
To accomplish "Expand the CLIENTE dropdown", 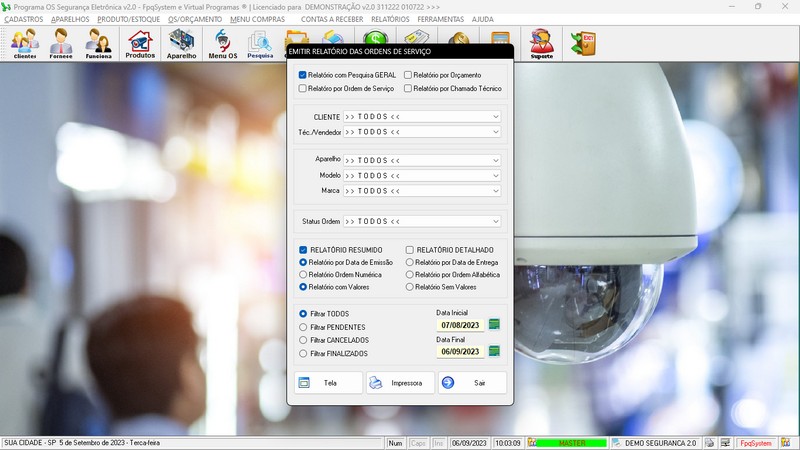I will (495, 117).
